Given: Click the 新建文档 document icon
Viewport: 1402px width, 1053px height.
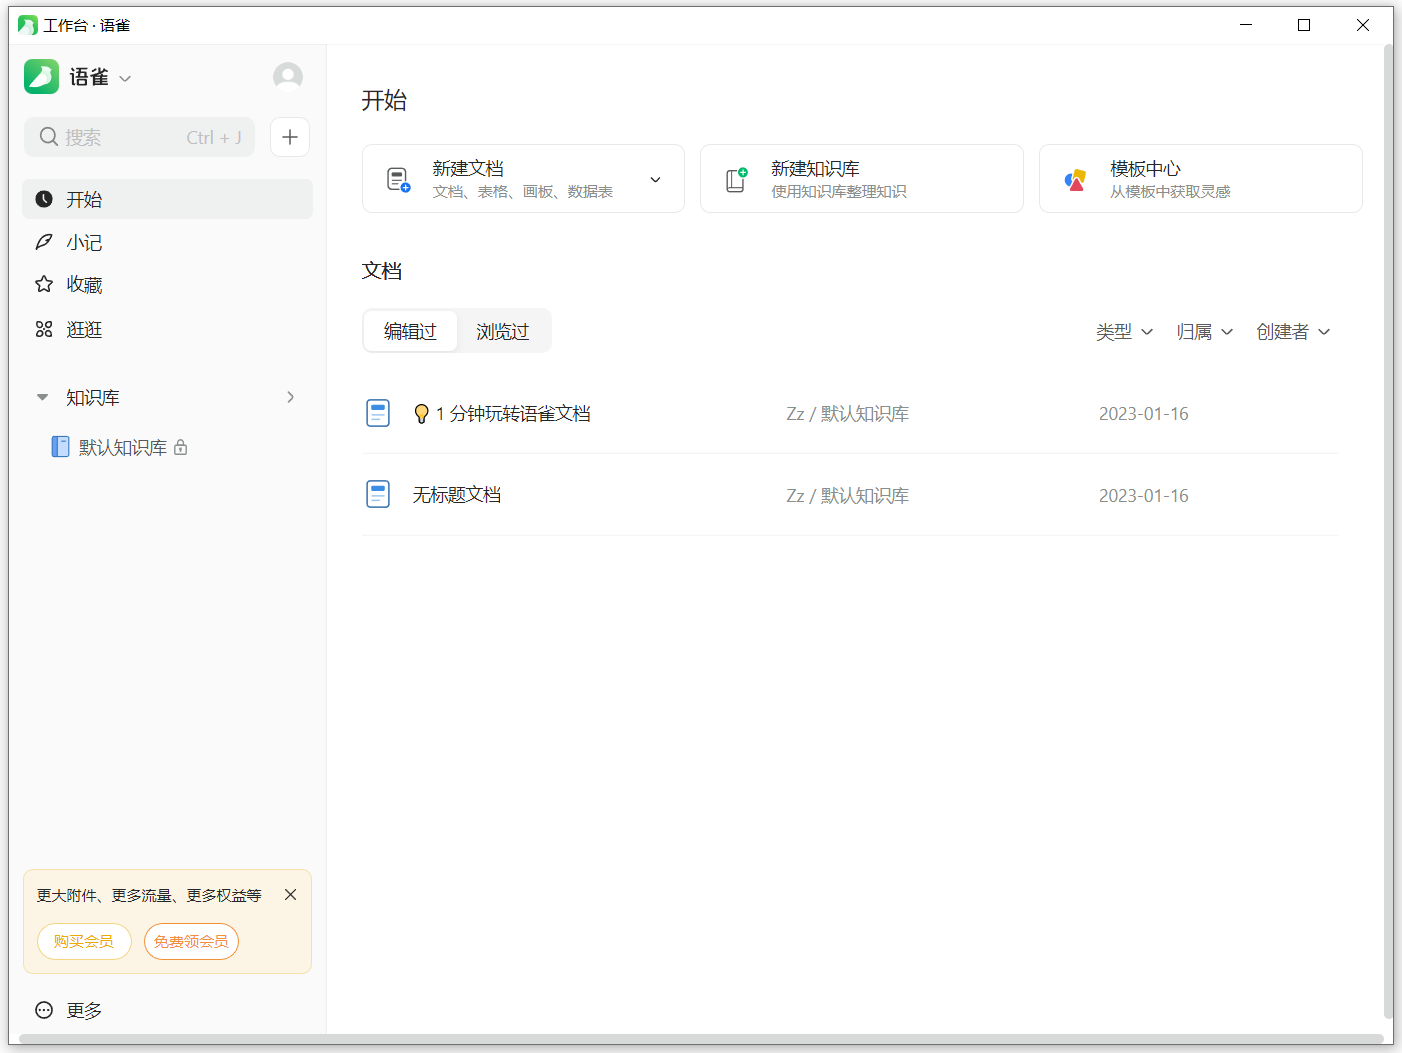Looking at the screenshot, I should (398, 180).
